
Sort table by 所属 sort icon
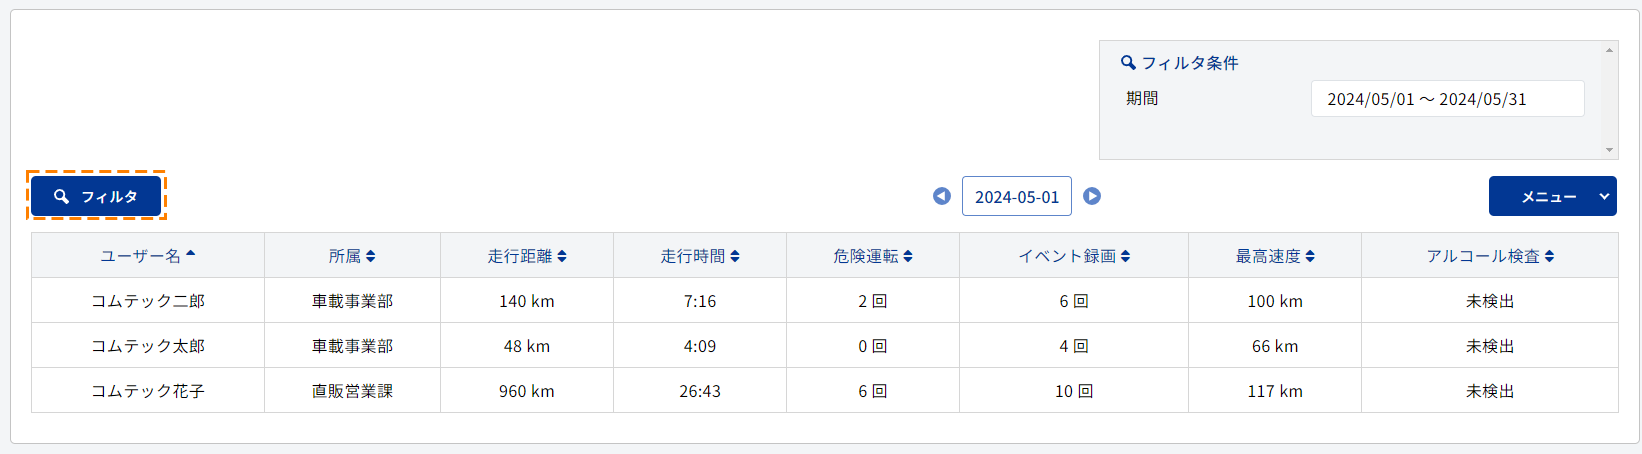tap(371, 256)
